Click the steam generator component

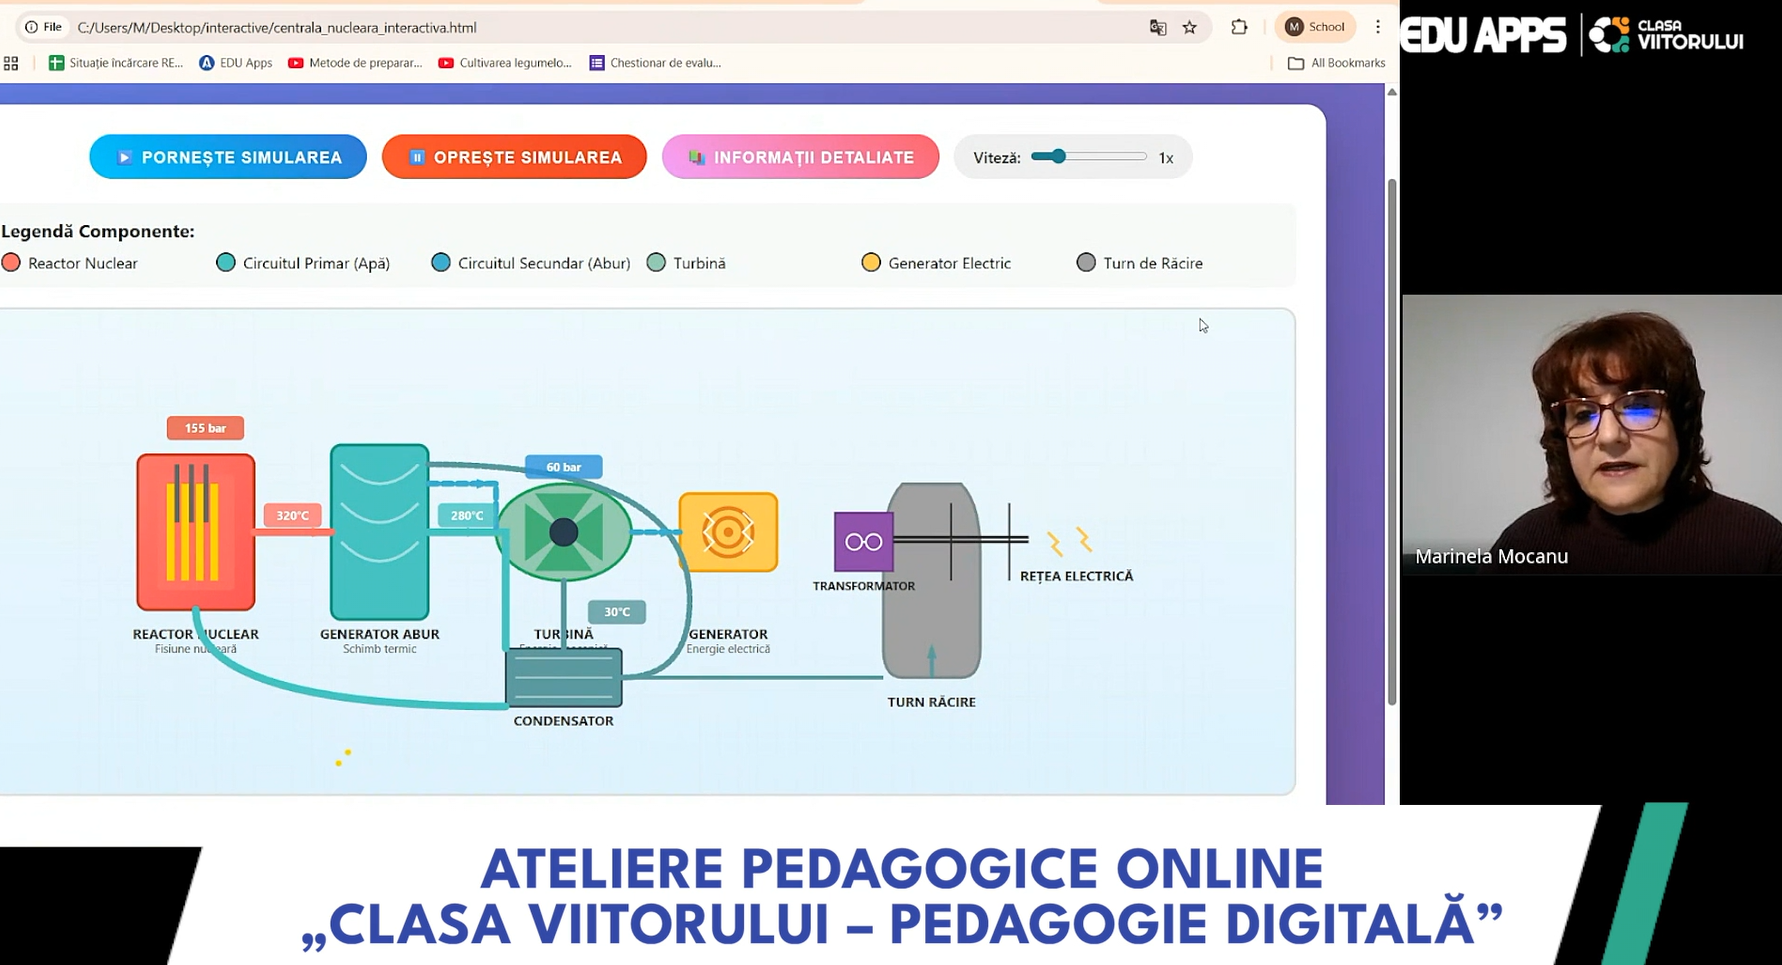pos(379,532)
